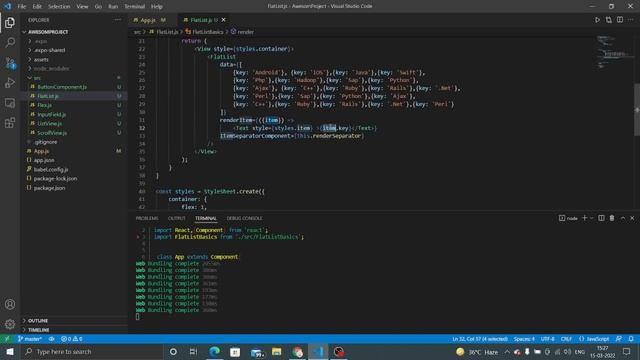Show hidden system tray icons
The height and width of the screenshot is (360, 640).
point(507,351)
